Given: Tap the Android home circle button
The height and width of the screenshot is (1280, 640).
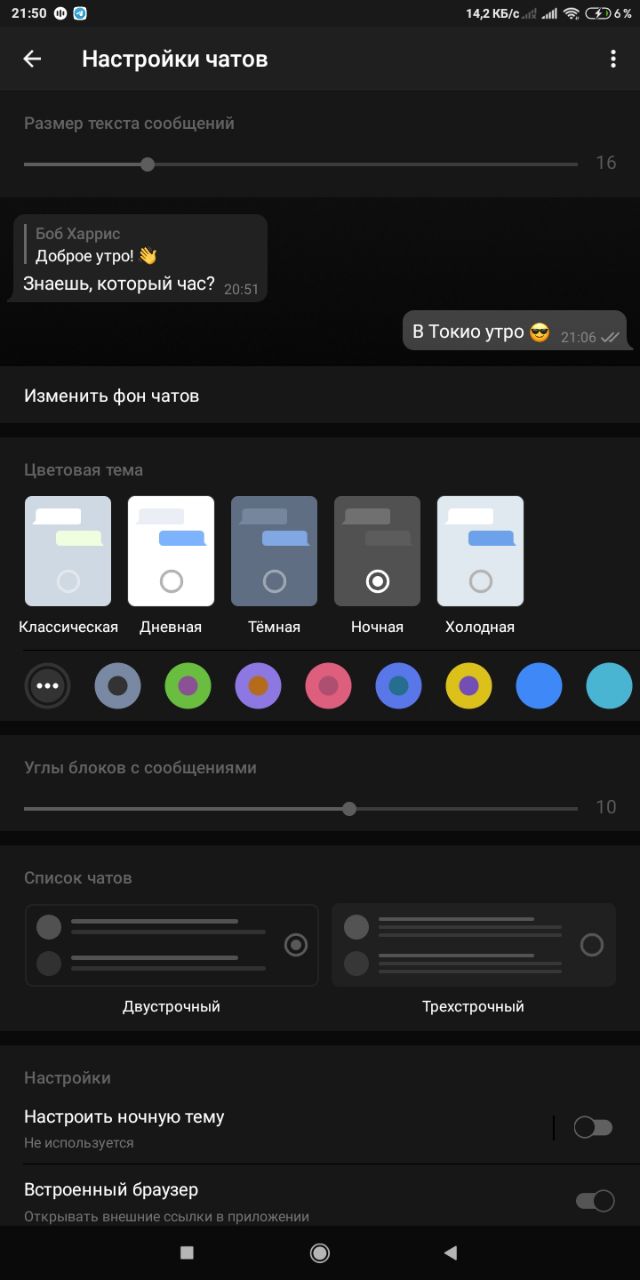Looking at the screenshot, I should coord(320,1252).
